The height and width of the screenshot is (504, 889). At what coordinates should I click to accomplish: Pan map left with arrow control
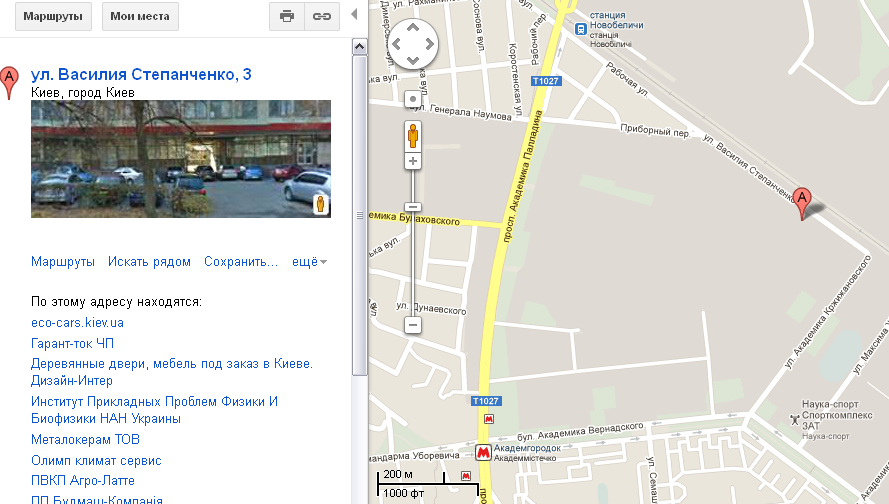tap(396, 44)
